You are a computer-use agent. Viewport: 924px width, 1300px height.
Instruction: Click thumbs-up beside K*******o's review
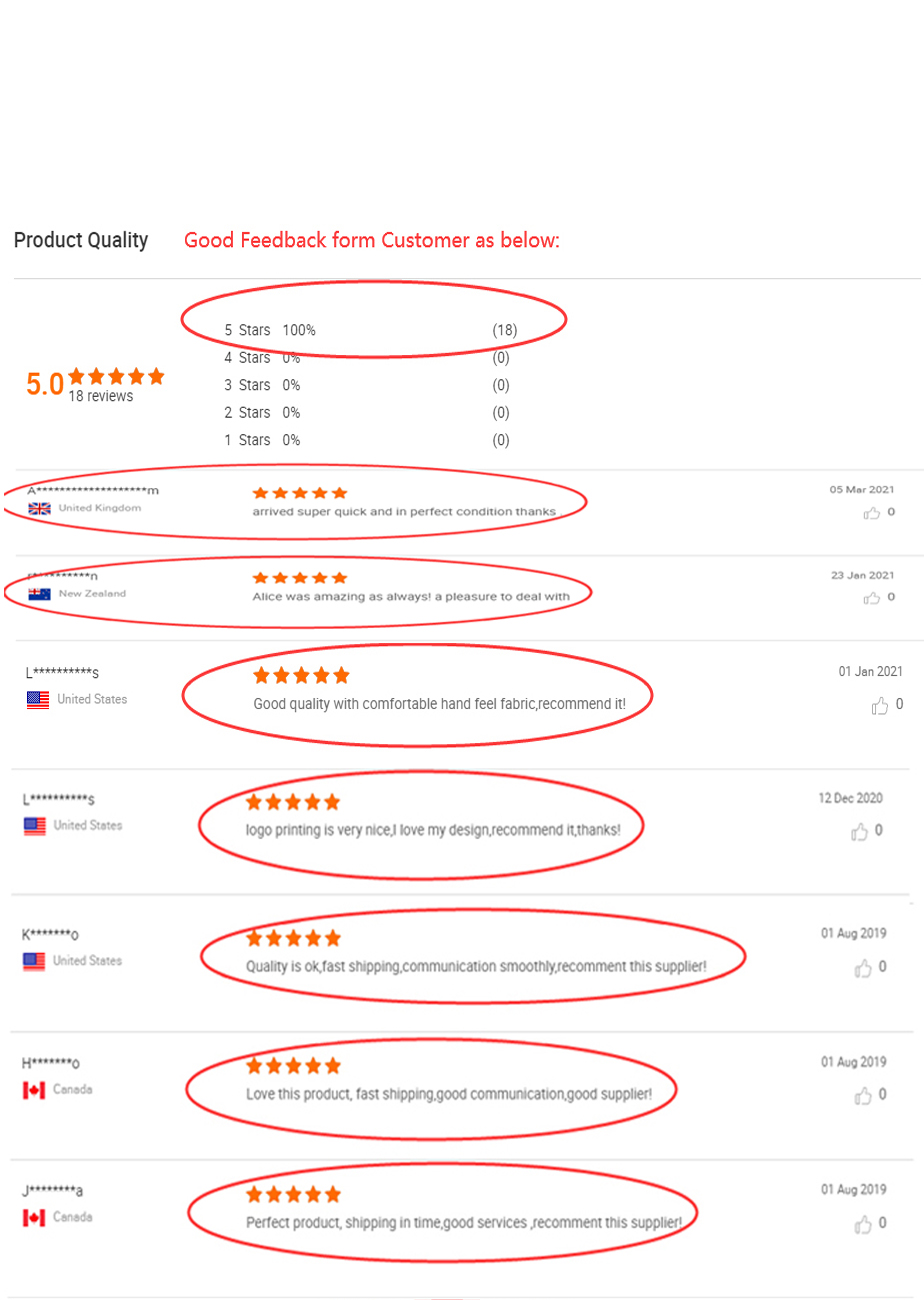coord(863,968)
